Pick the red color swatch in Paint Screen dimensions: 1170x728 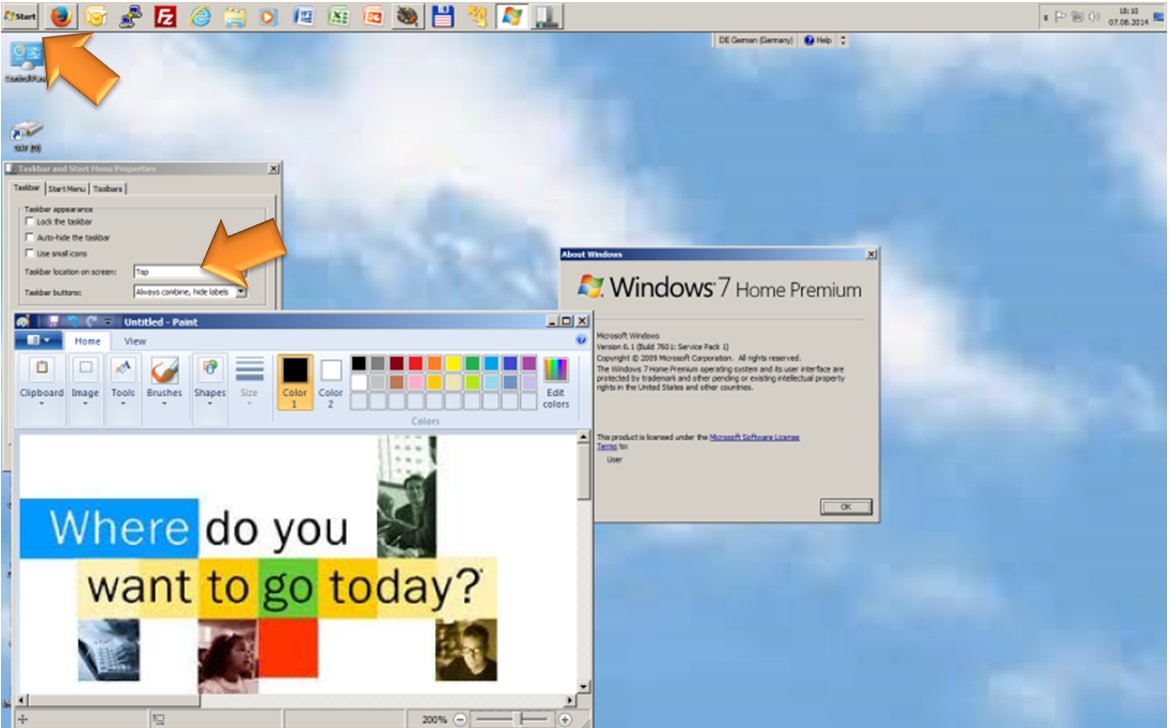pyautogui.click(x=416, y=363)
